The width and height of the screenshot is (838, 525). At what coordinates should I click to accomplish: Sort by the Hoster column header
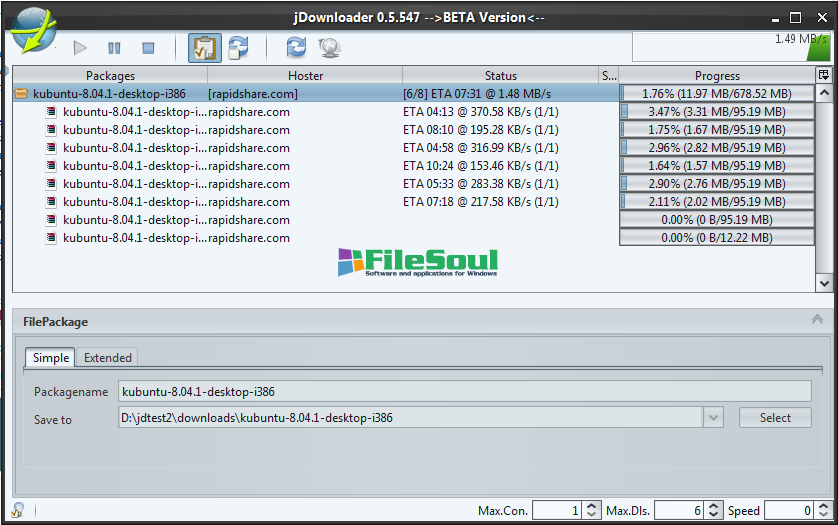(305, 75)
